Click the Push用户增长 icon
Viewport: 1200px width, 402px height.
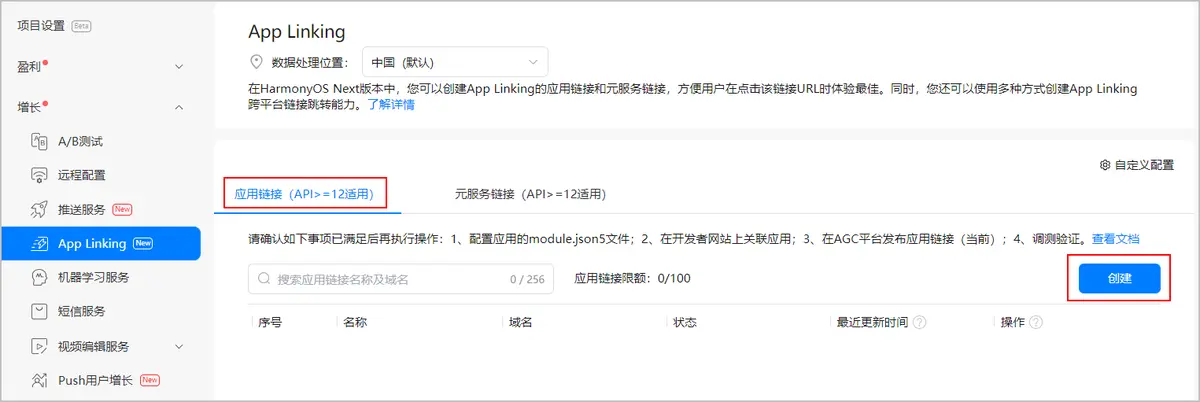click(40, 380)
